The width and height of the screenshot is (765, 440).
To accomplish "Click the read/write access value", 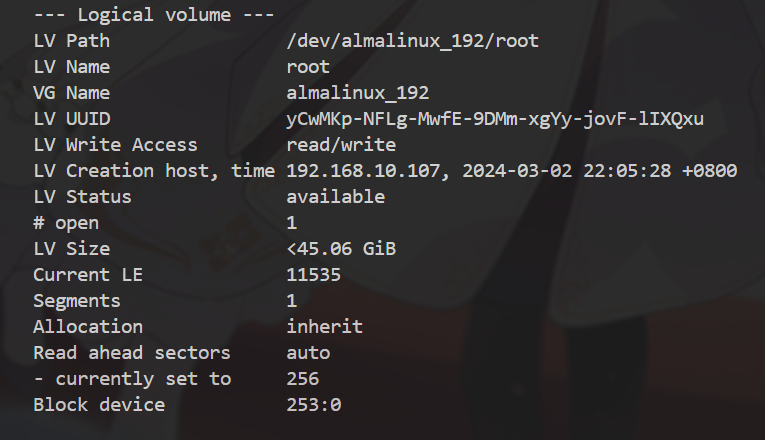I will 341,145.
